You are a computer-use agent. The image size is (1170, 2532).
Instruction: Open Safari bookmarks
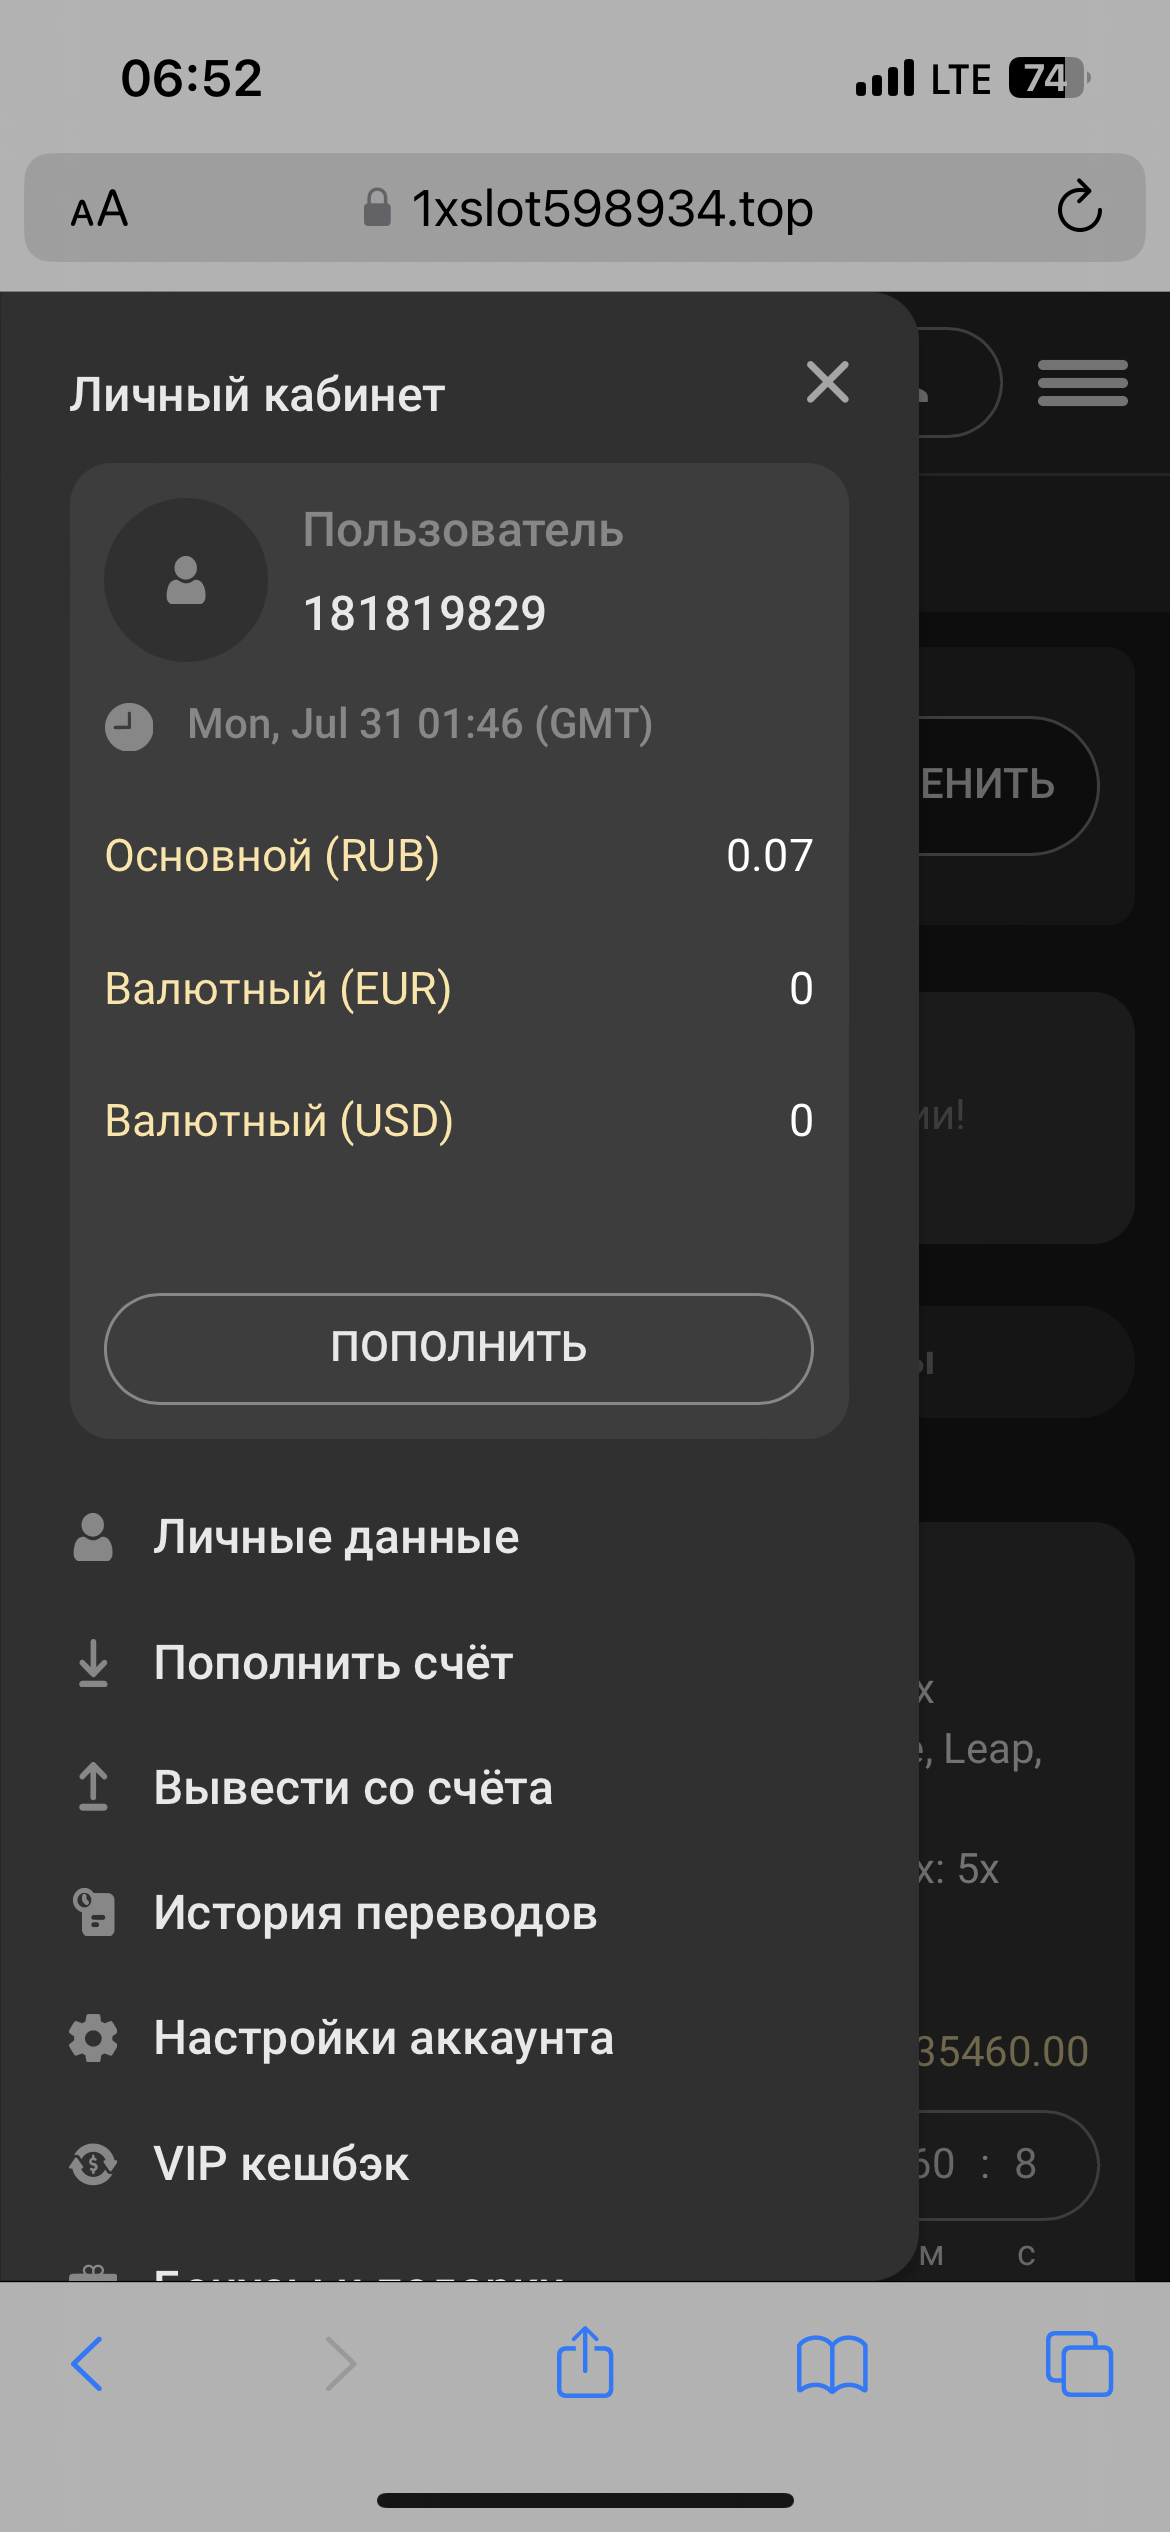(832, 2364)
